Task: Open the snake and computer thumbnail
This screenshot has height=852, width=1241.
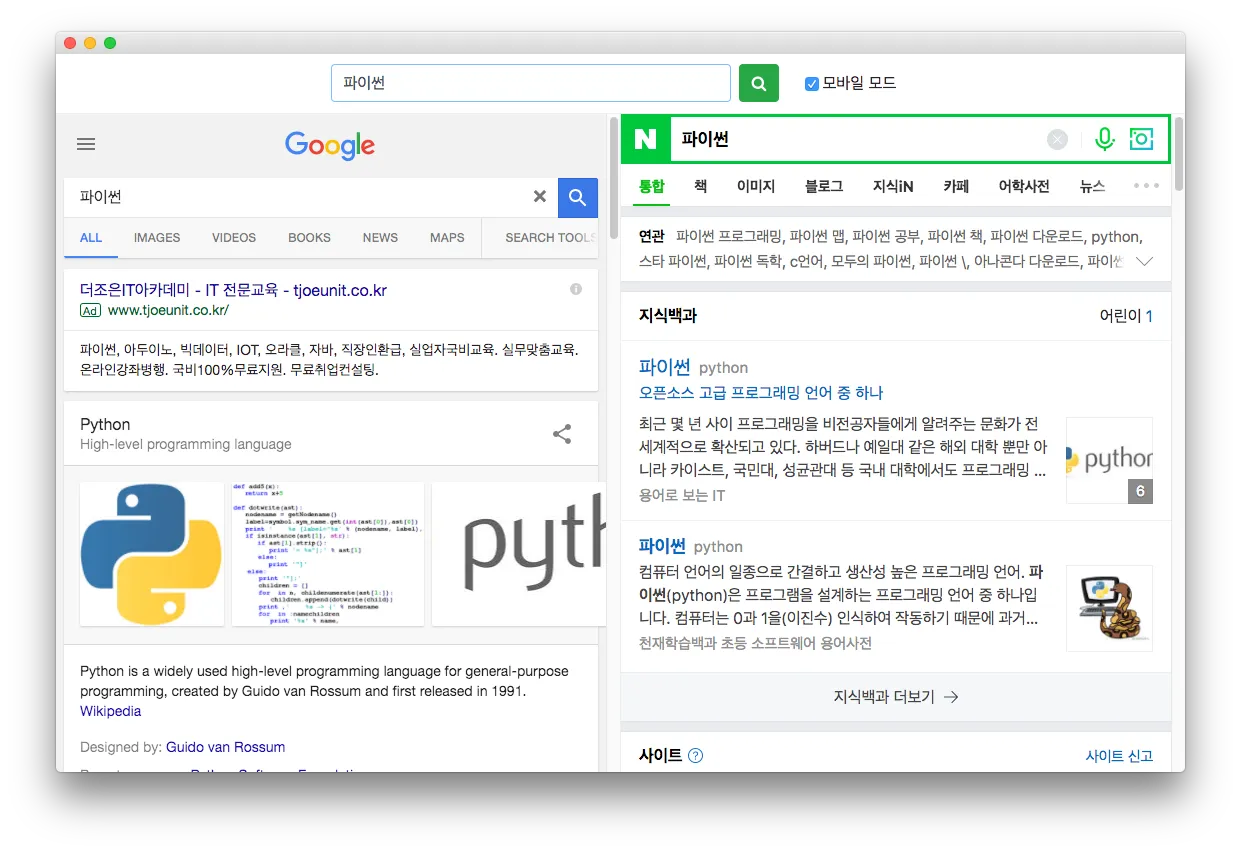Action: point(1109,608)
